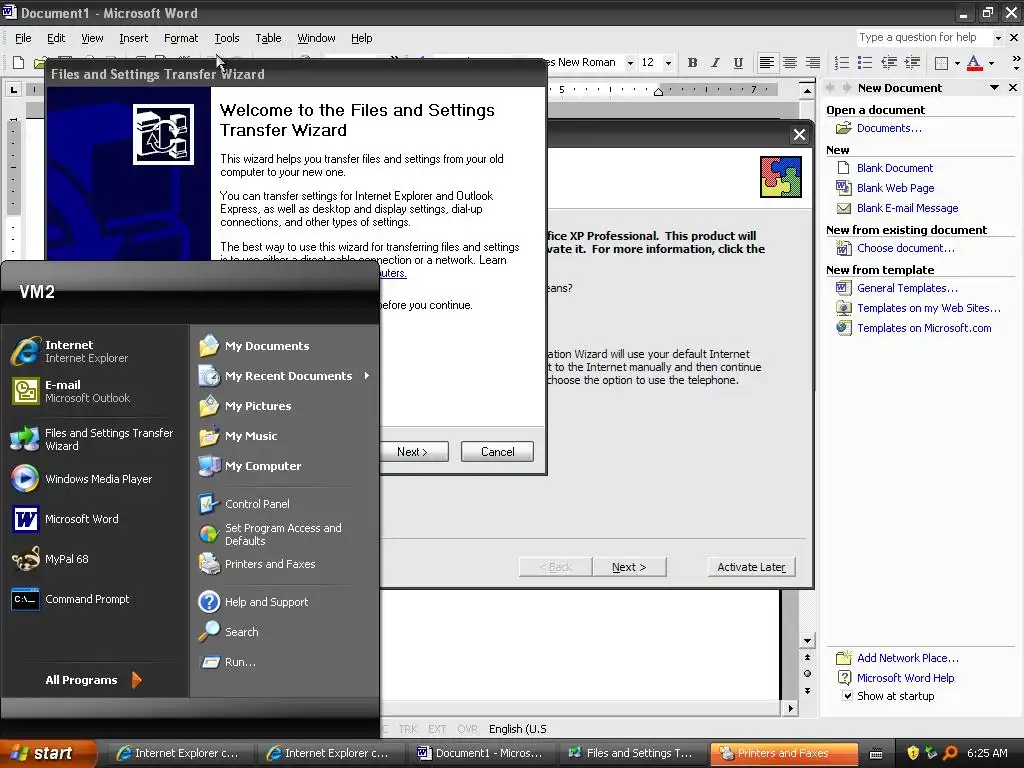Open the File menu
1024x768 pixels.
pyautogui.click(x=23, y=38)
